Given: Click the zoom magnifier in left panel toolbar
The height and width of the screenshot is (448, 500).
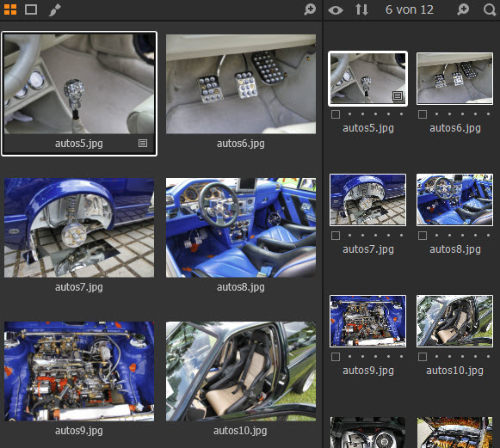Looking at the screenshot, I should (x=310, y=10).
